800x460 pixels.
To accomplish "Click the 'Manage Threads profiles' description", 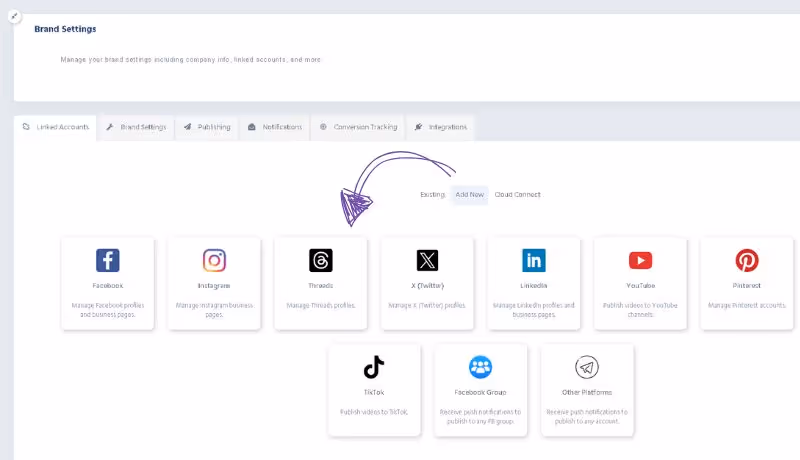I will click(x=321, y=305).
